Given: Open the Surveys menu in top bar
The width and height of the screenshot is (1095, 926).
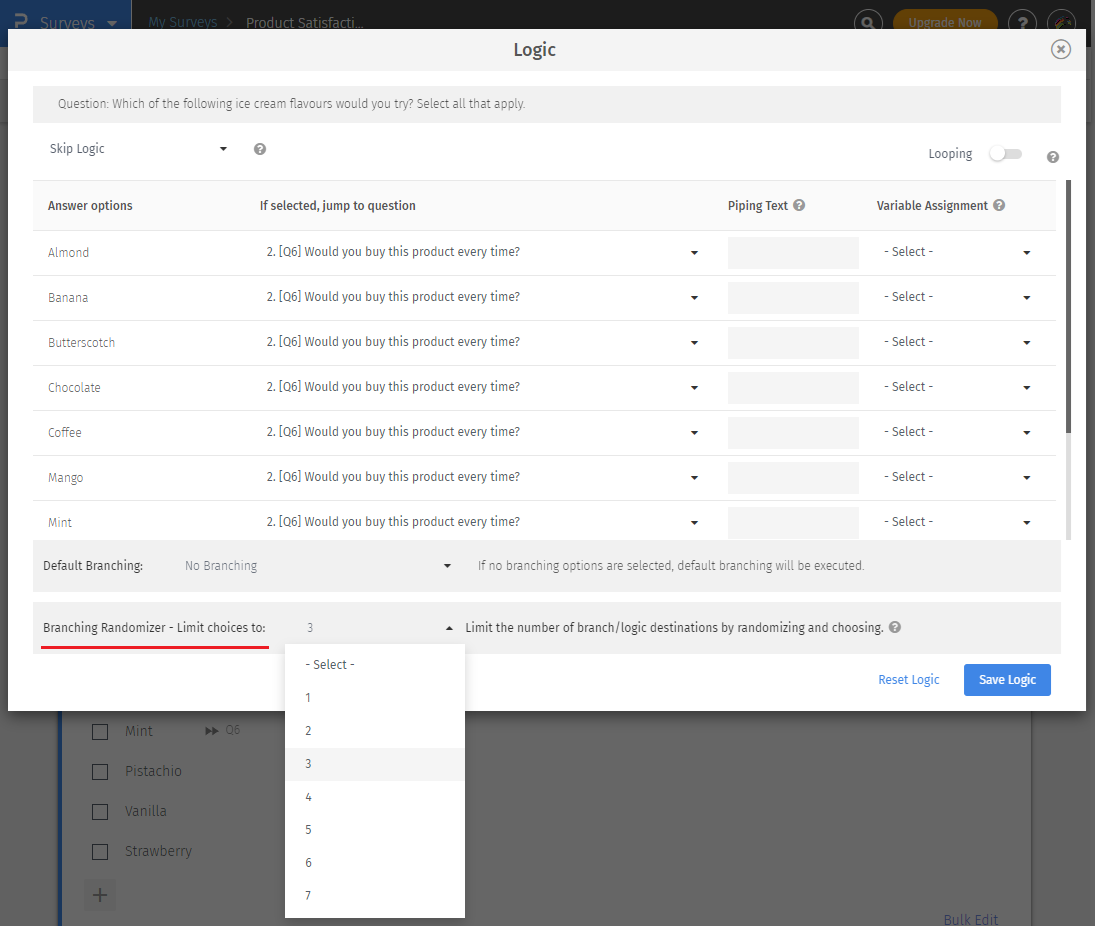Looking at the screenshot, I should [66, 22].
